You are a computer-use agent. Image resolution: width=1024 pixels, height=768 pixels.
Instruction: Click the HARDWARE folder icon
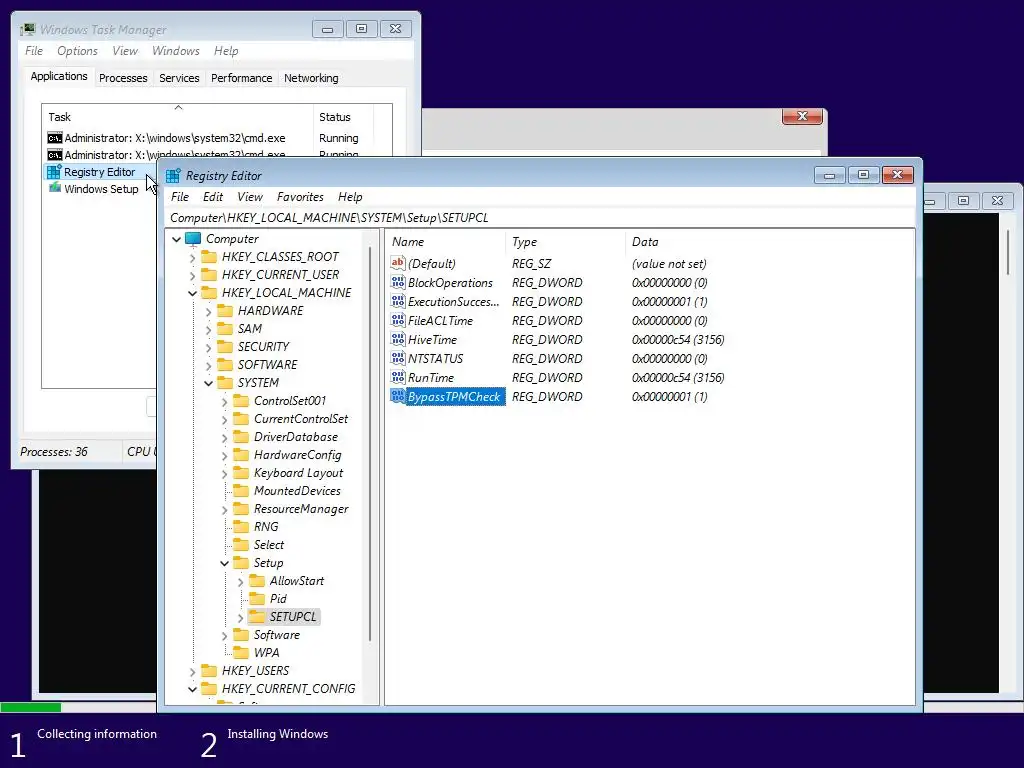(225, 310)
